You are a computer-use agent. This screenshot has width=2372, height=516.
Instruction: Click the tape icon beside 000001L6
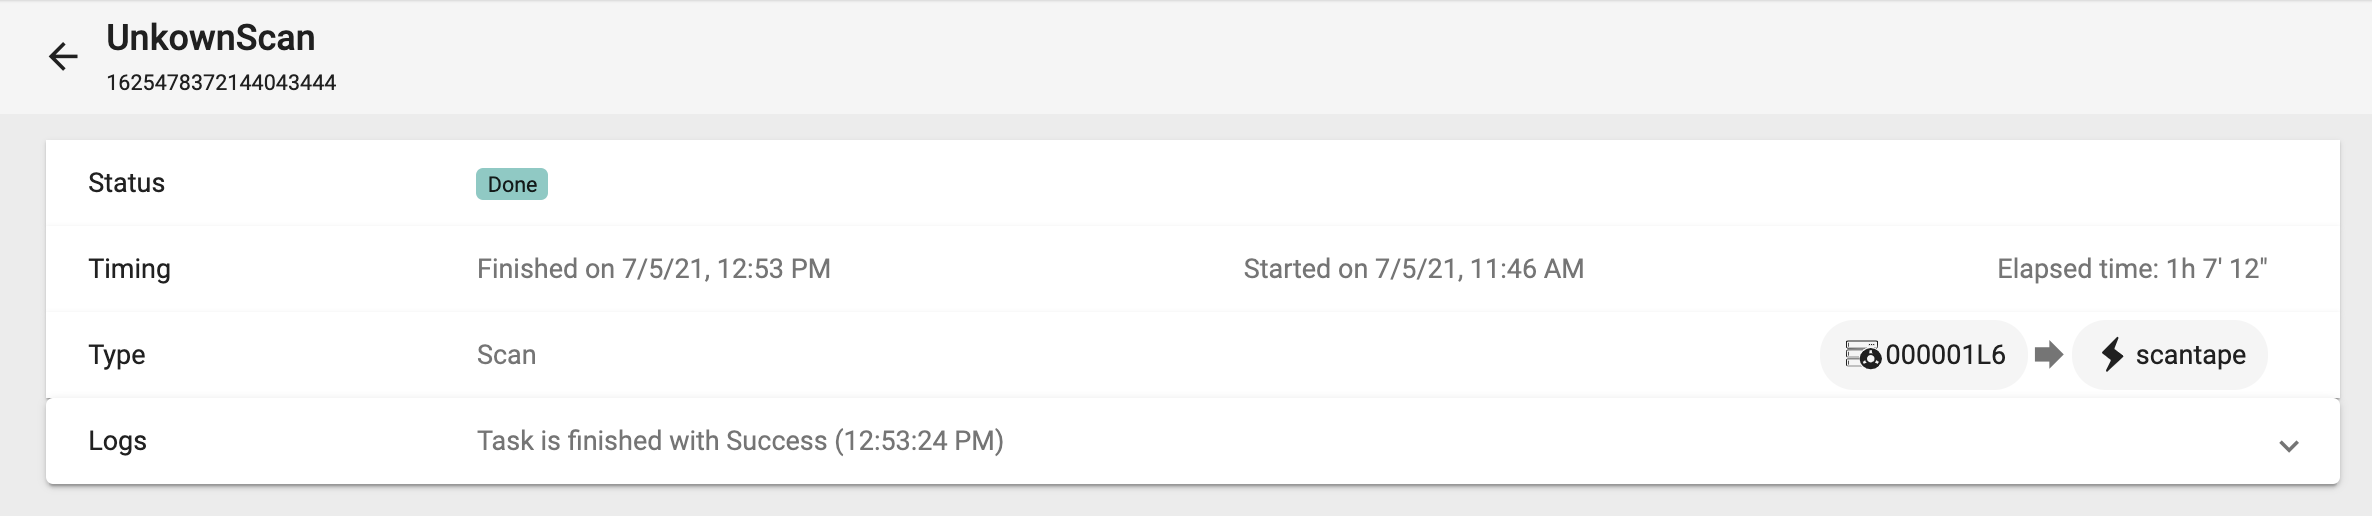[x=1863, y=355]
